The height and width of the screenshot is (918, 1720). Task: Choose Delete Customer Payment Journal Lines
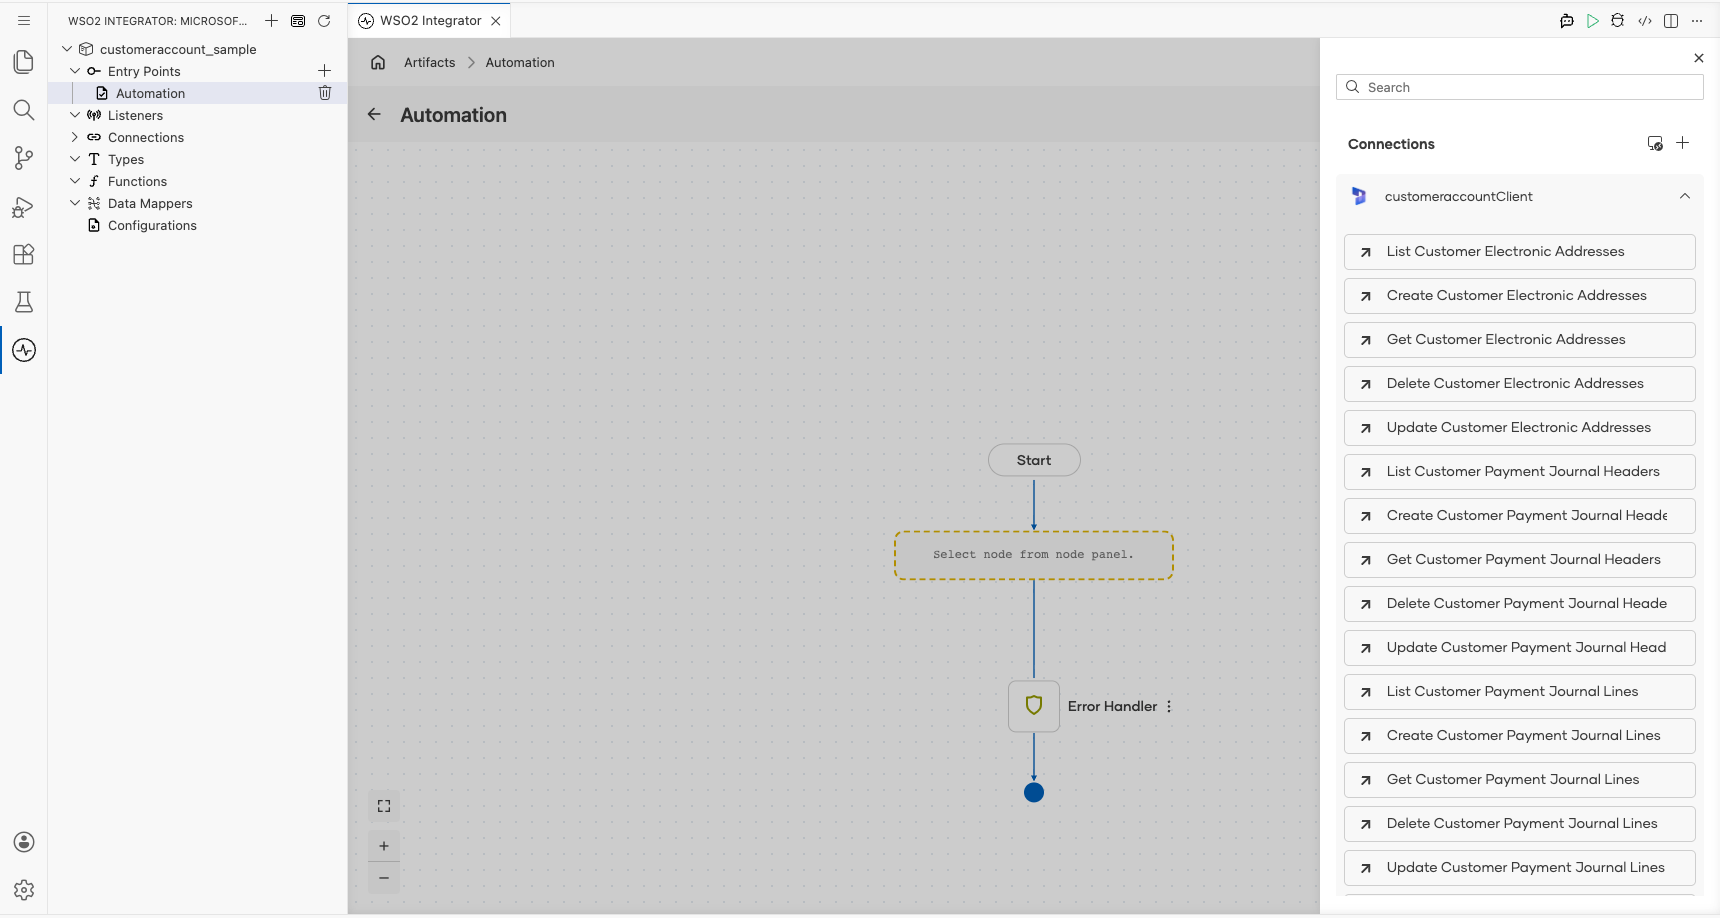pos(1520,824)
